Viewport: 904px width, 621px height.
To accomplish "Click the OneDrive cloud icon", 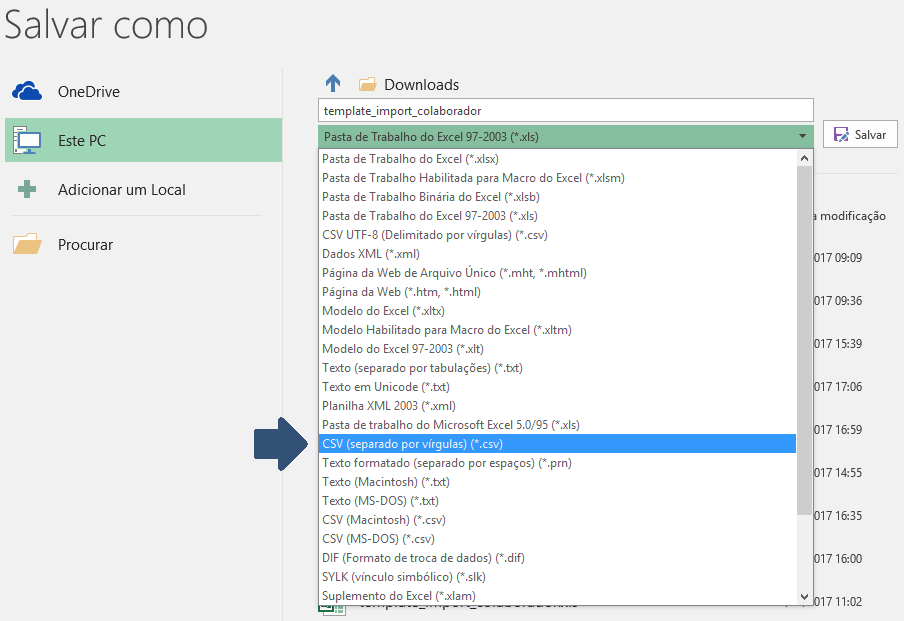I will tap(27, 92).
